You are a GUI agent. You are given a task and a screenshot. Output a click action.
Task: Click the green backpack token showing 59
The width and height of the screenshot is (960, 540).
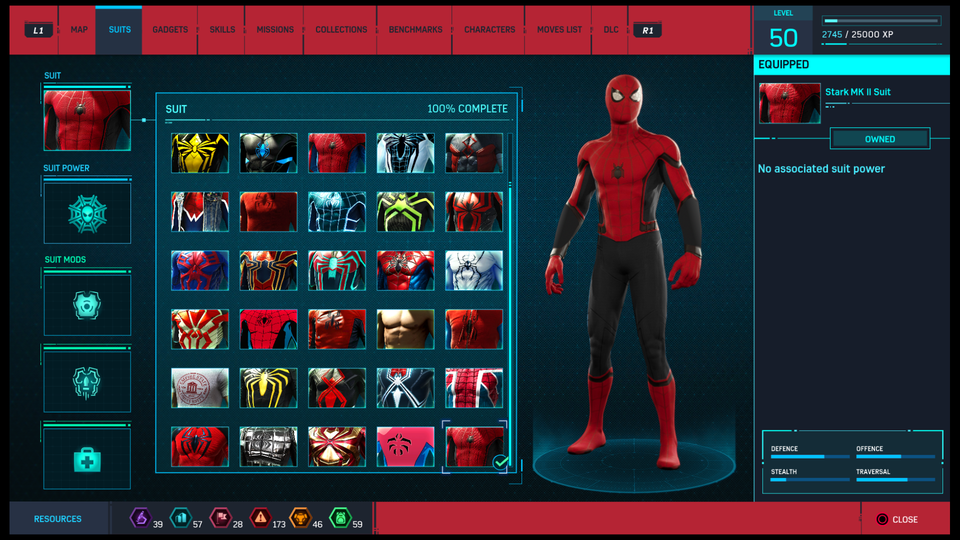pyautogui.click(x=340, y=519)
